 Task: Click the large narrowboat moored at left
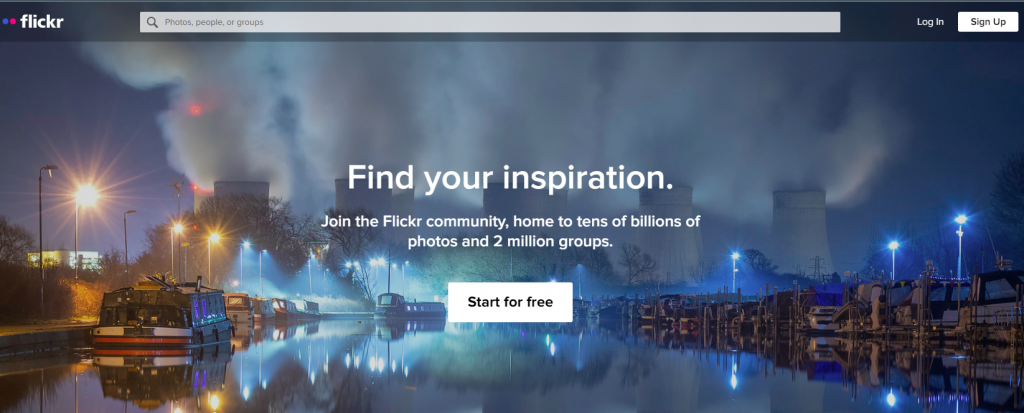tap(161, 314)
